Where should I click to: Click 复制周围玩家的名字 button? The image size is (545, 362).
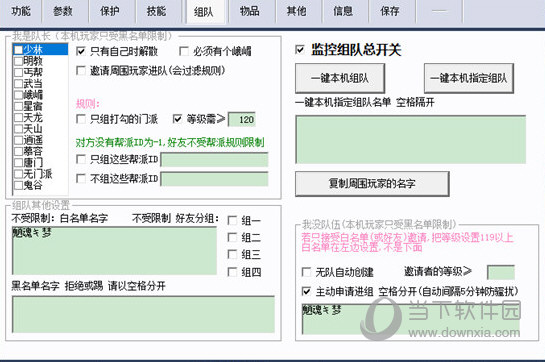pyautogui.click(x=372, y=184)
